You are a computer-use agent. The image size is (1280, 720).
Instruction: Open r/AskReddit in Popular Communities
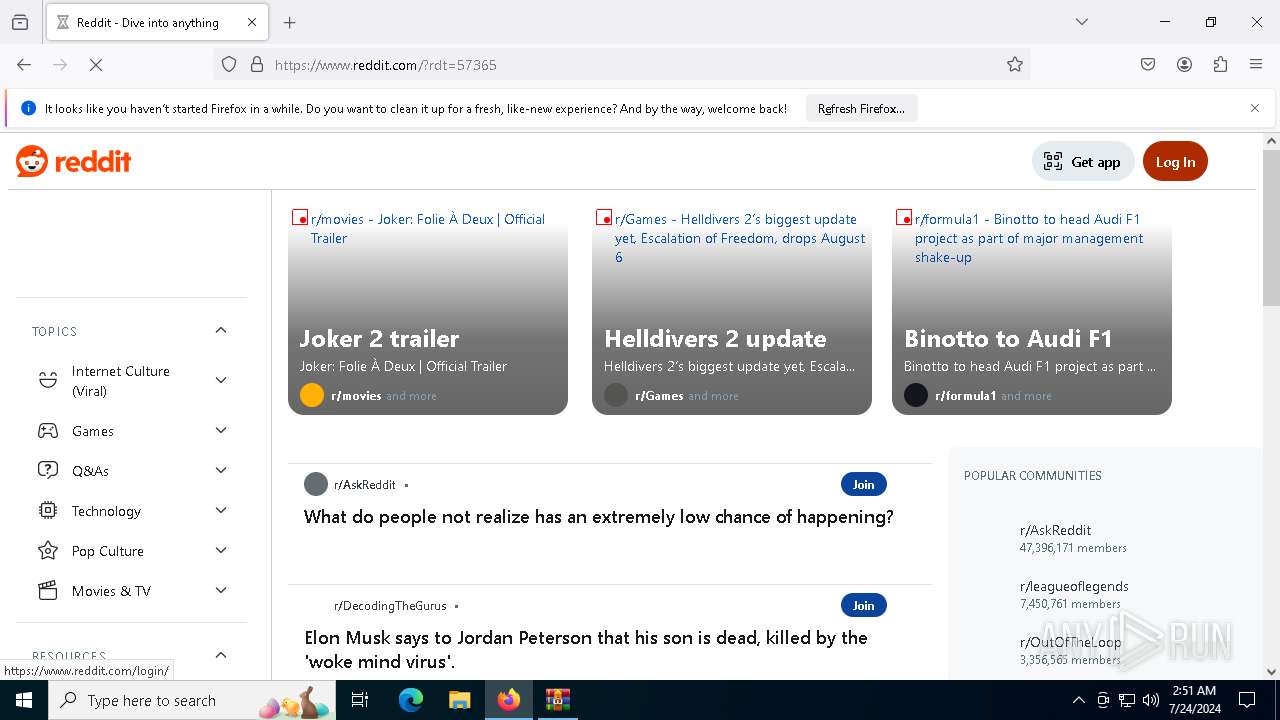coord(1055,530)
